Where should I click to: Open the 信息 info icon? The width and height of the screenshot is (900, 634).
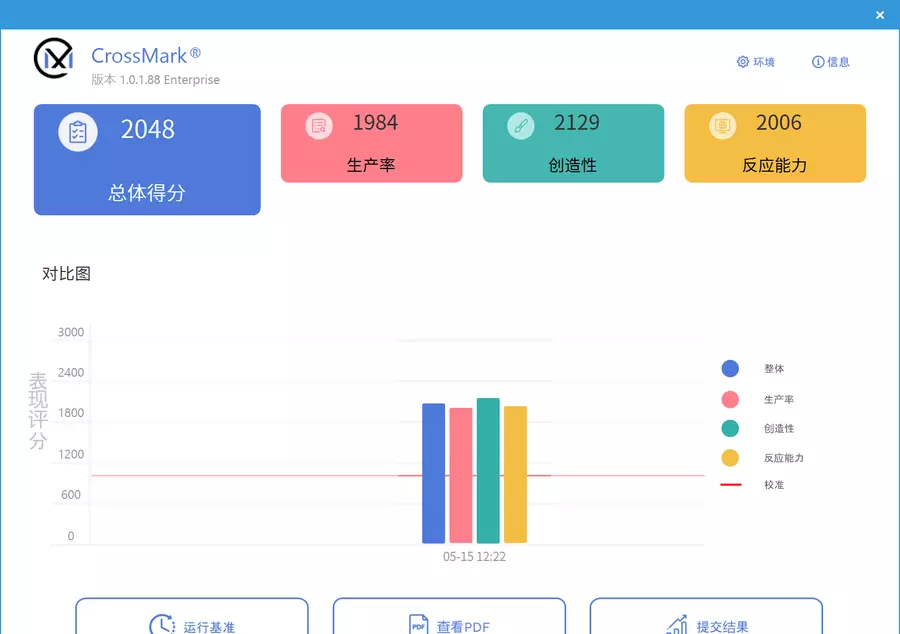818,61
